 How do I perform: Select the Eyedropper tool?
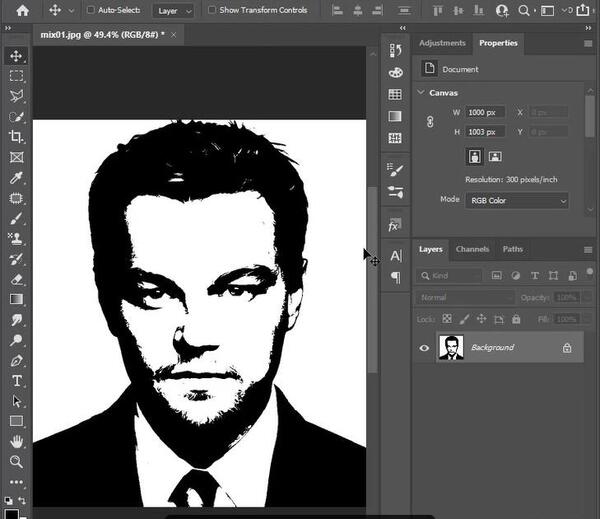[x=16, y=178]
